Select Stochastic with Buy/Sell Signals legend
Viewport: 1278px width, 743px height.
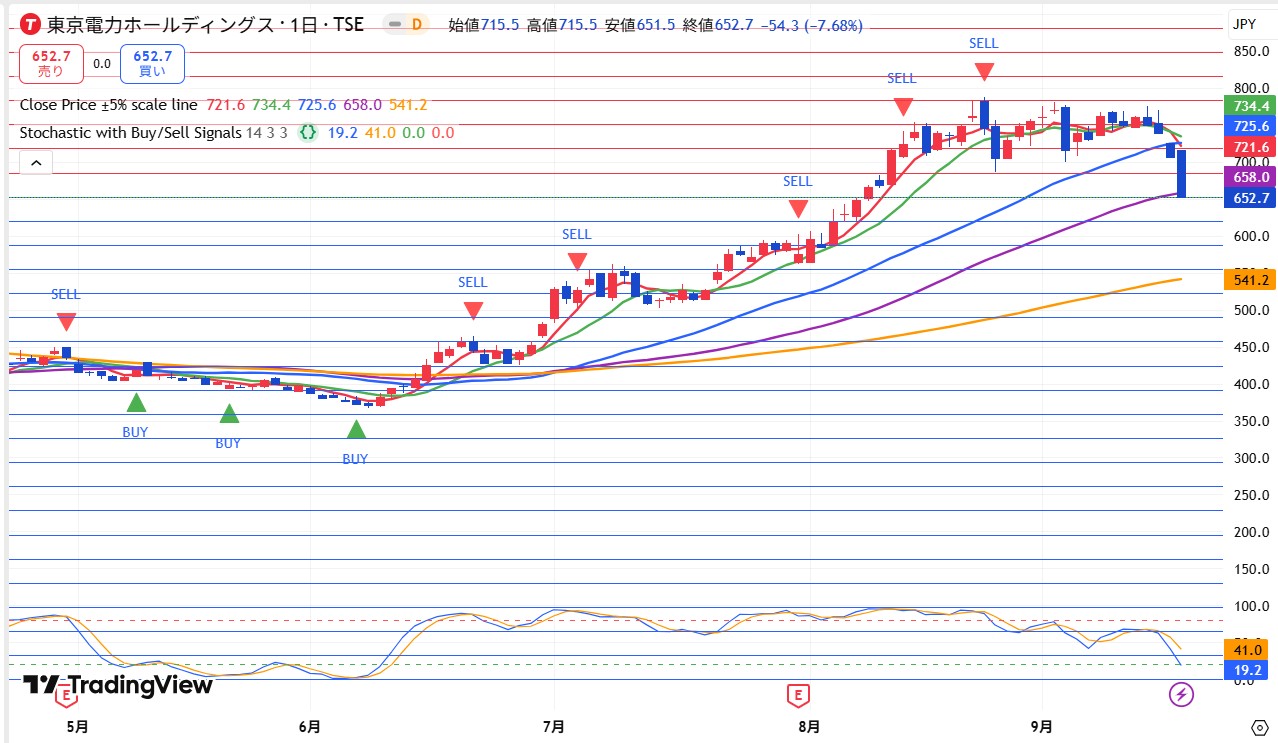pos(130,132)
